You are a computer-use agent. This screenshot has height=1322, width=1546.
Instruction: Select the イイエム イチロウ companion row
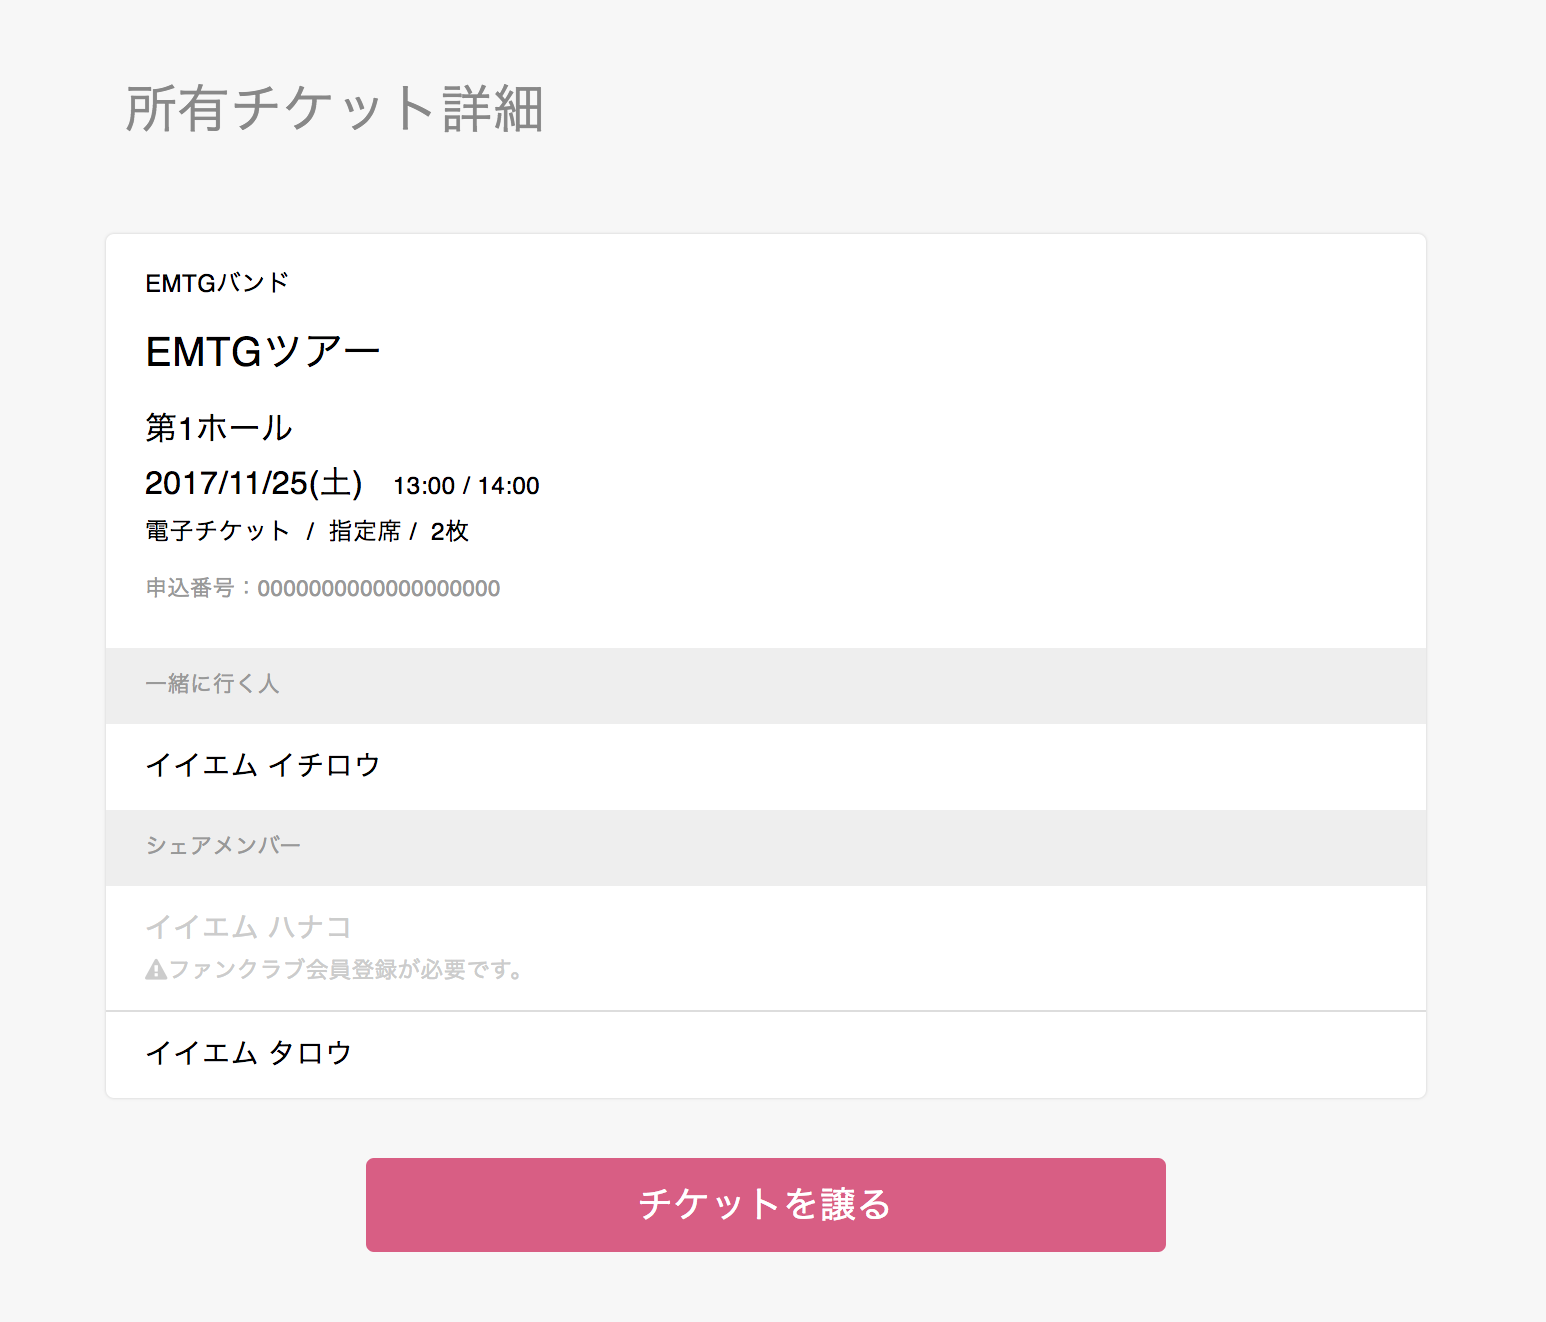coord(766,766)
